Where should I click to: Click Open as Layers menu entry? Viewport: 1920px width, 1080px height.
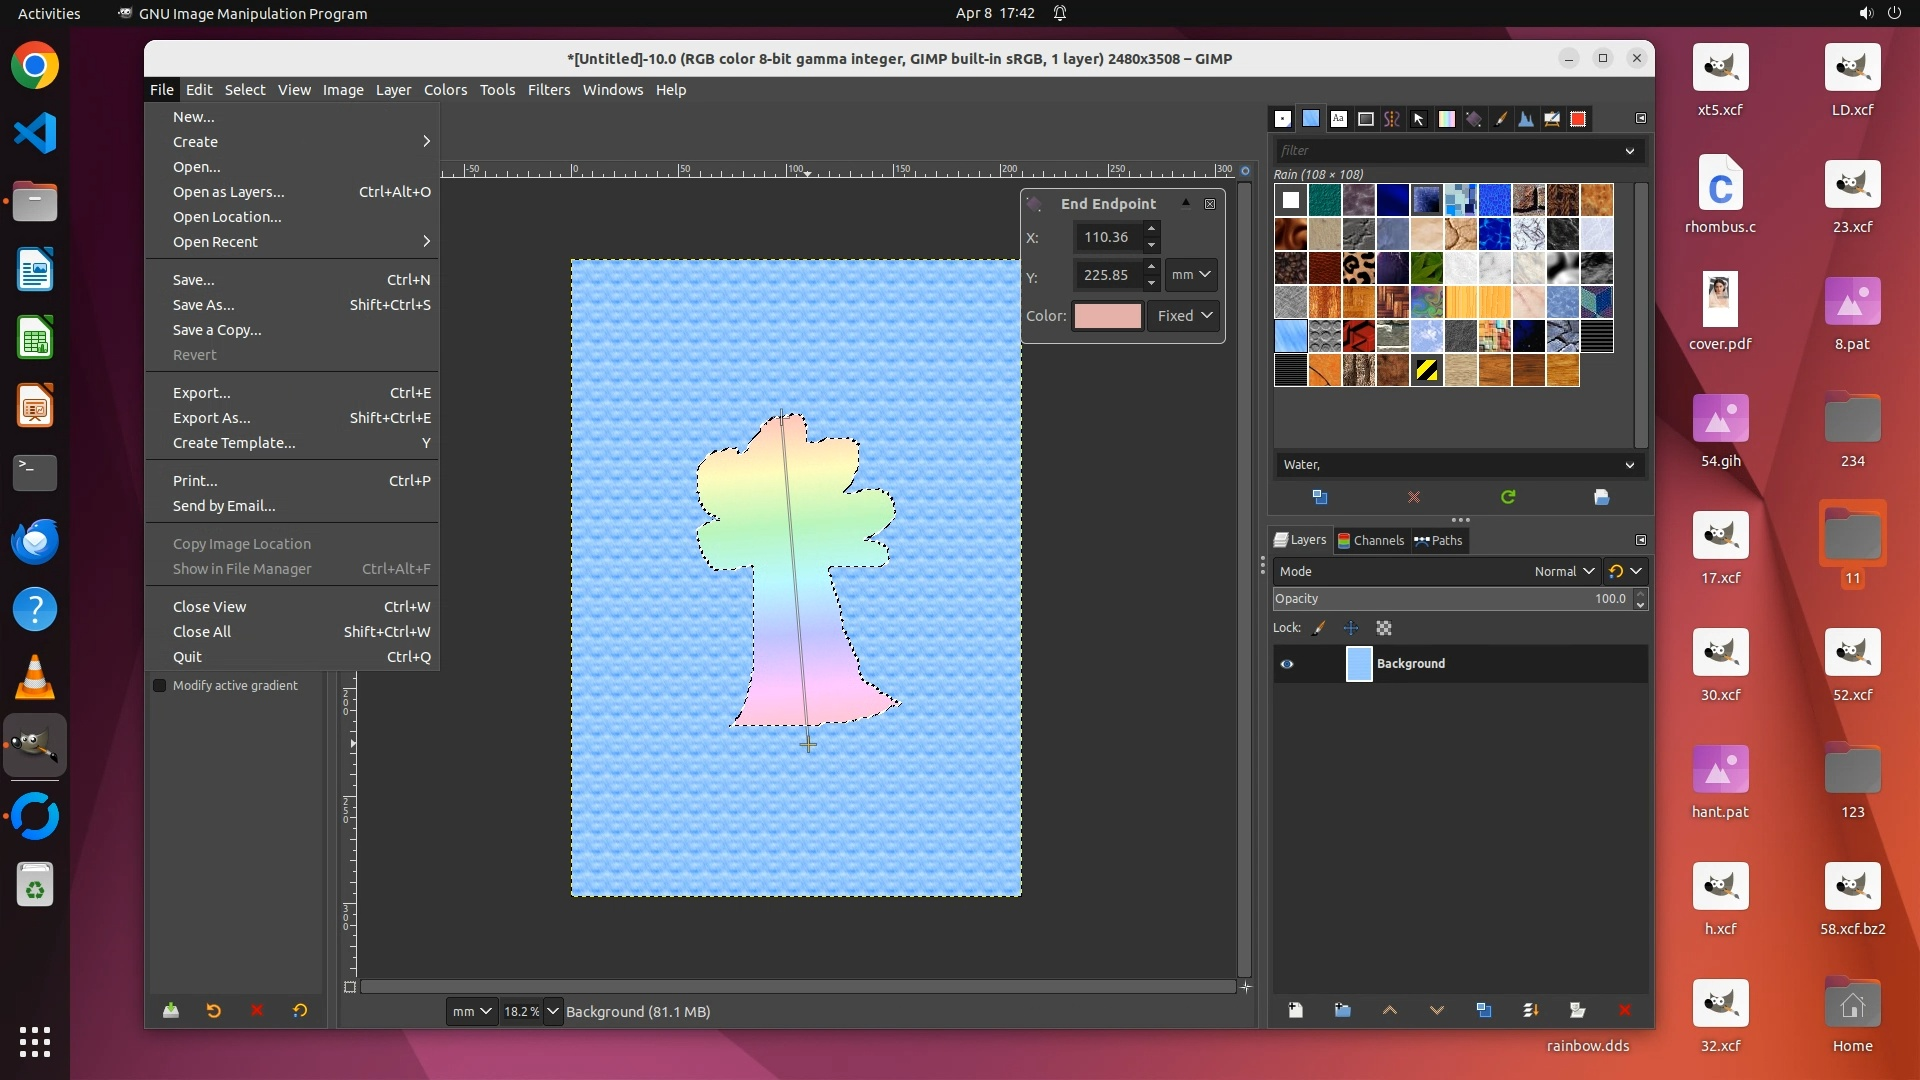tap(228, 192)
